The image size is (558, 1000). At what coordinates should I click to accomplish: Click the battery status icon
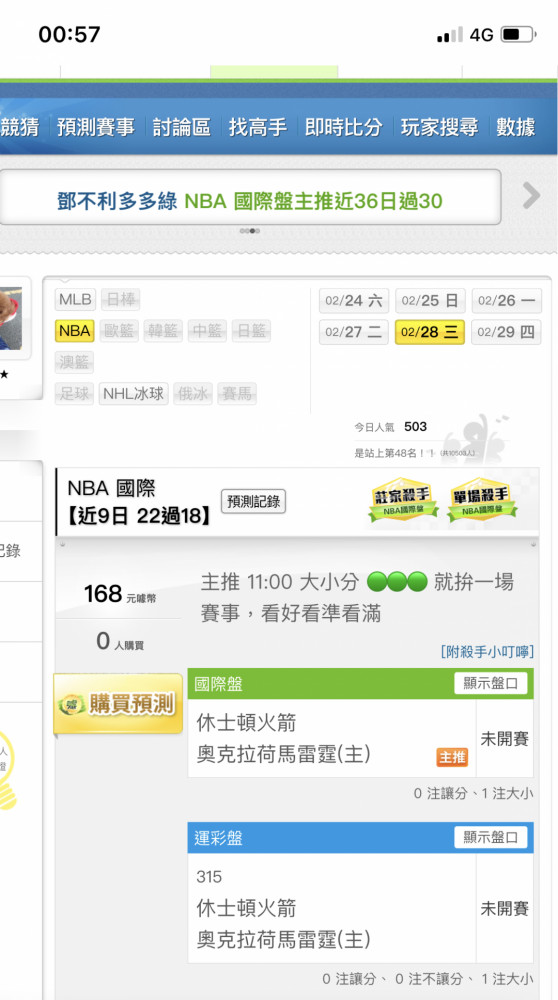pos(518,34)
